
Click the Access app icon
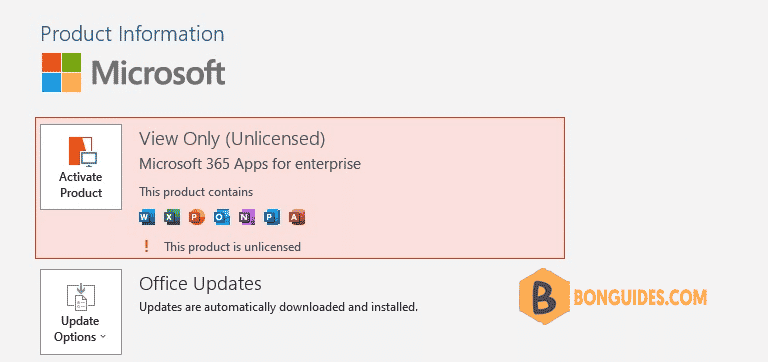[x=297, y=217]
